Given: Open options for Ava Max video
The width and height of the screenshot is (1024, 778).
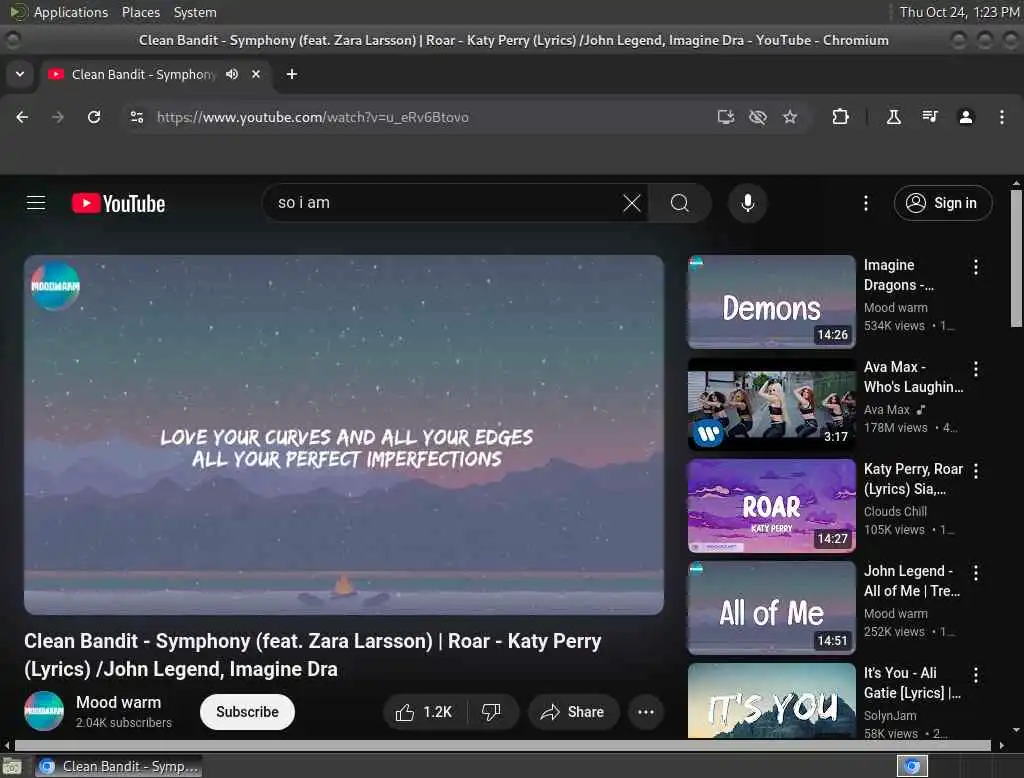Looking at the screenshot, I should 976,369.
